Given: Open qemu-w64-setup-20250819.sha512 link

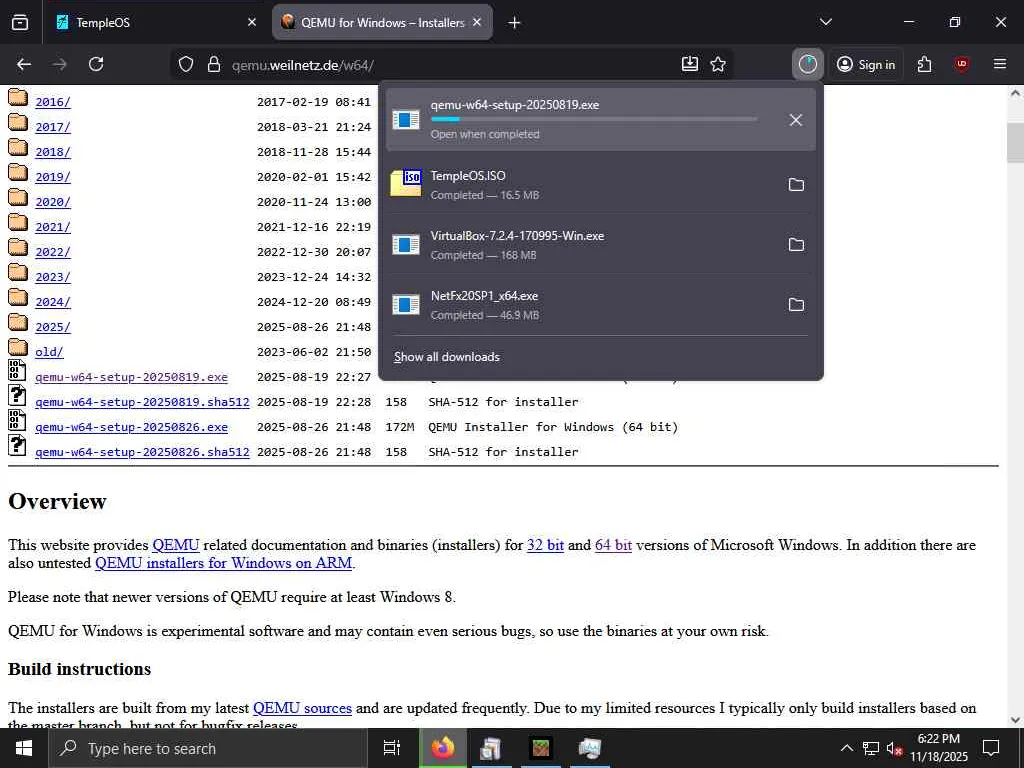Looking at the screenshot, I should (x=142, y=402).
